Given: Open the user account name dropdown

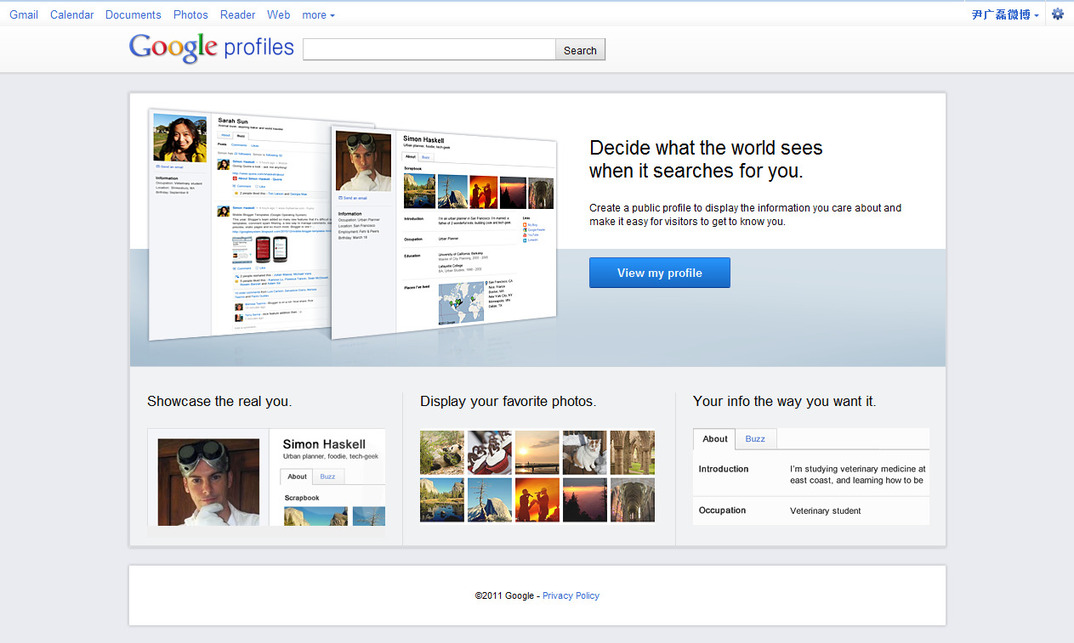Looking at the screenshot, I should pos(1005,15).
